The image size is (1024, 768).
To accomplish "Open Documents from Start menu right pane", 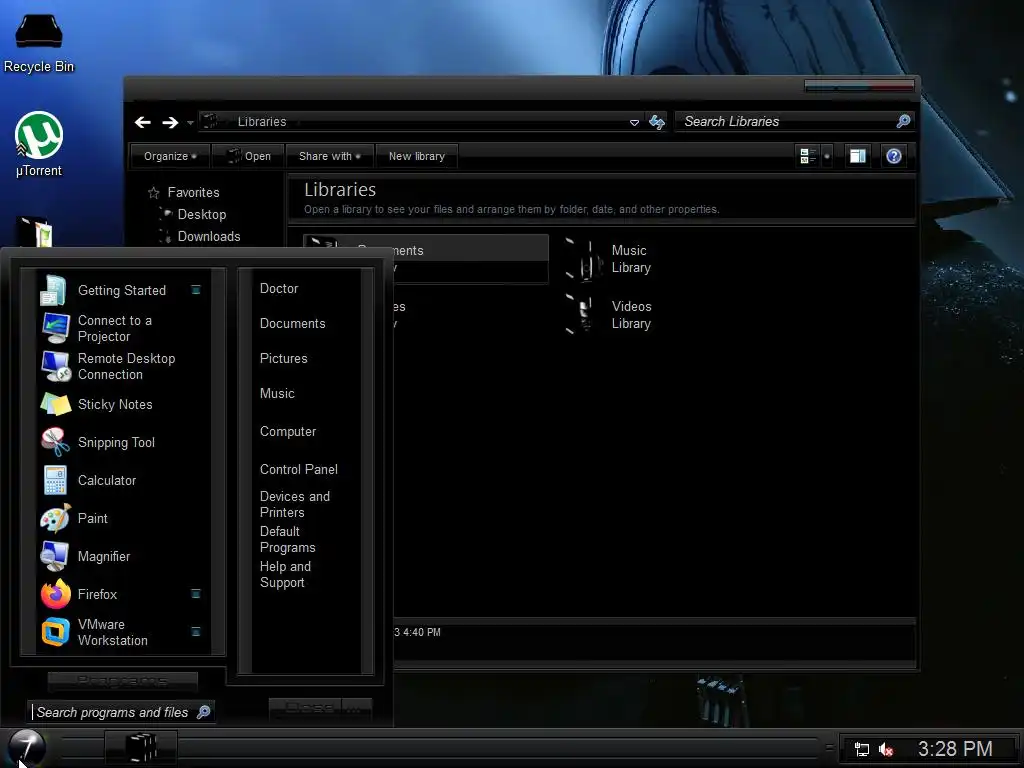I will click(x=293, y=324).
